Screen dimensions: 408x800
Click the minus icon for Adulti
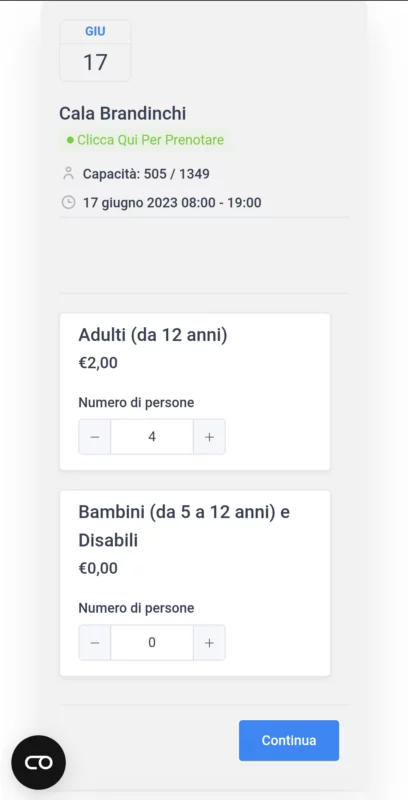tap(94, 437)
